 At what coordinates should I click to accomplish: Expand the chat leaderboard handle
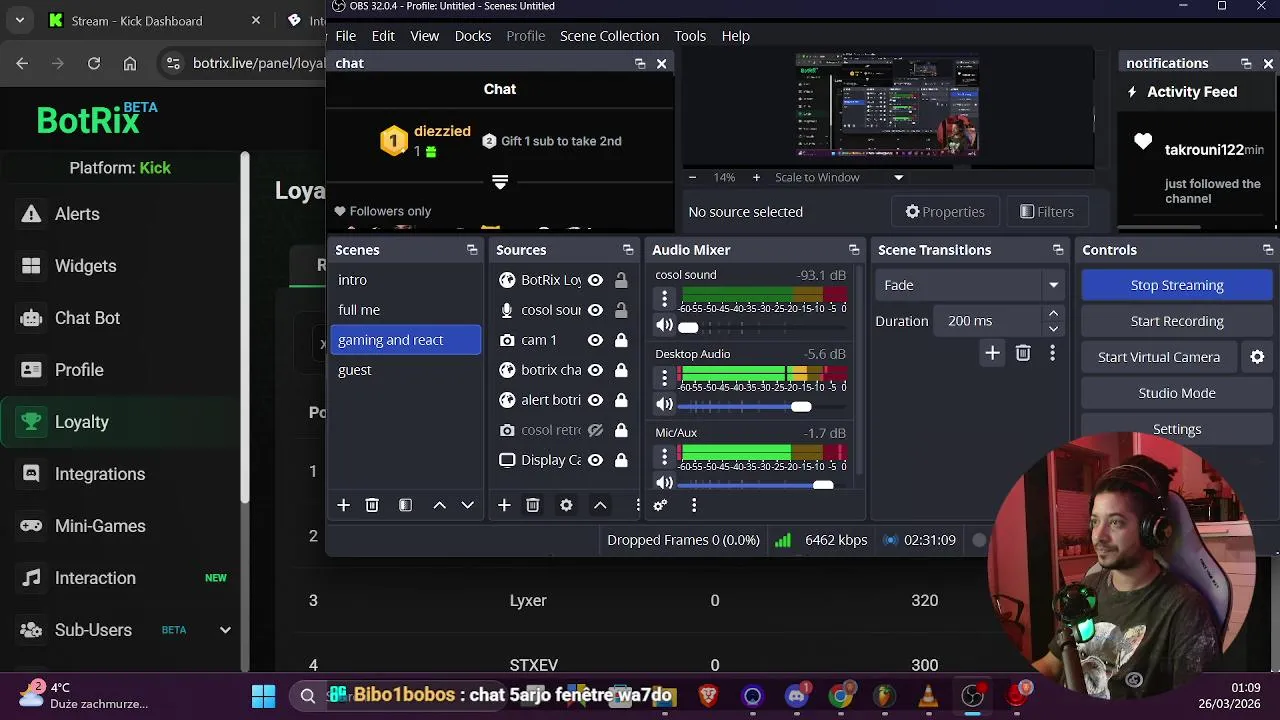pyautogui.click(x=500, y=181)
